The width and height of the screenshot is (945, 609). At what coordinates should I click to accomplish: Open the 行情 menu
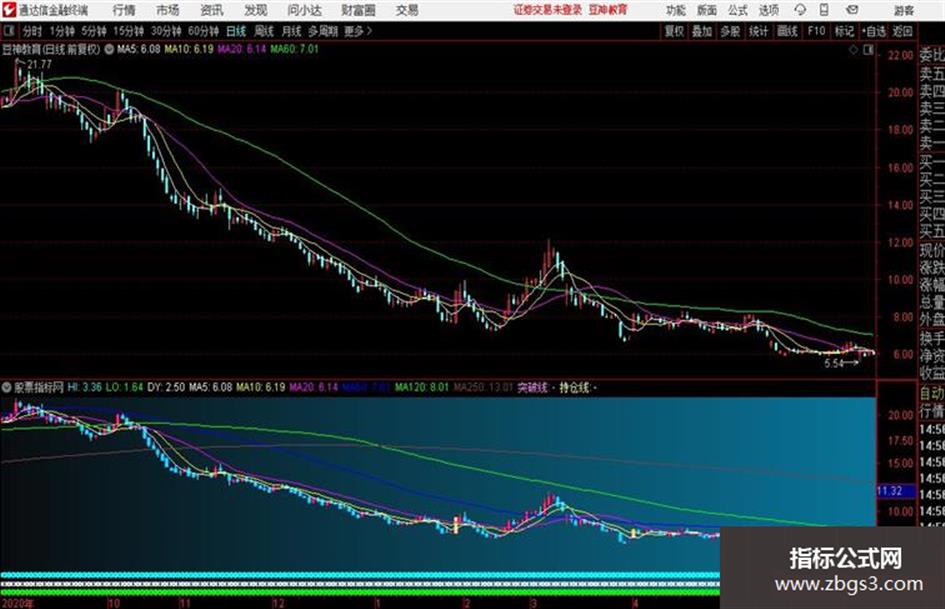124,10
